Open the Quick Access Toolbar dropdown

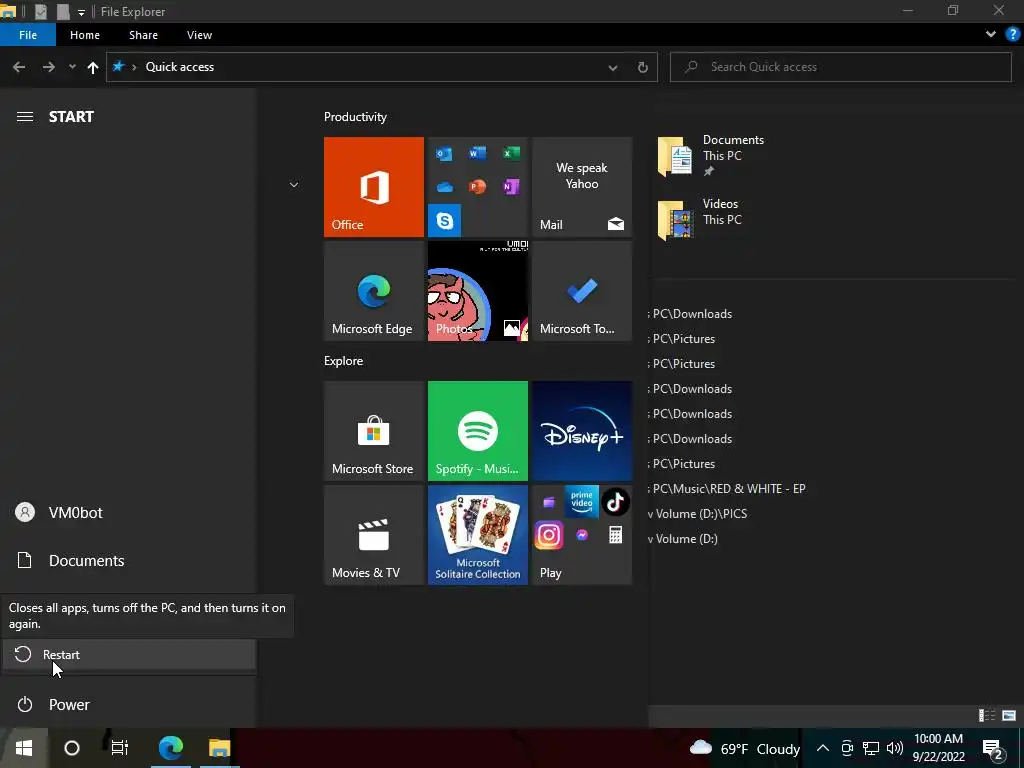(x=81, y=12)
